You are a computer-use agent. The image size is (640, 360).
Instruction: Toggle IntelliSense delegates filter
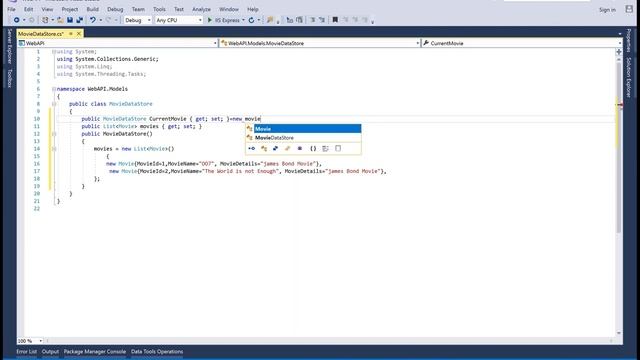300,149
